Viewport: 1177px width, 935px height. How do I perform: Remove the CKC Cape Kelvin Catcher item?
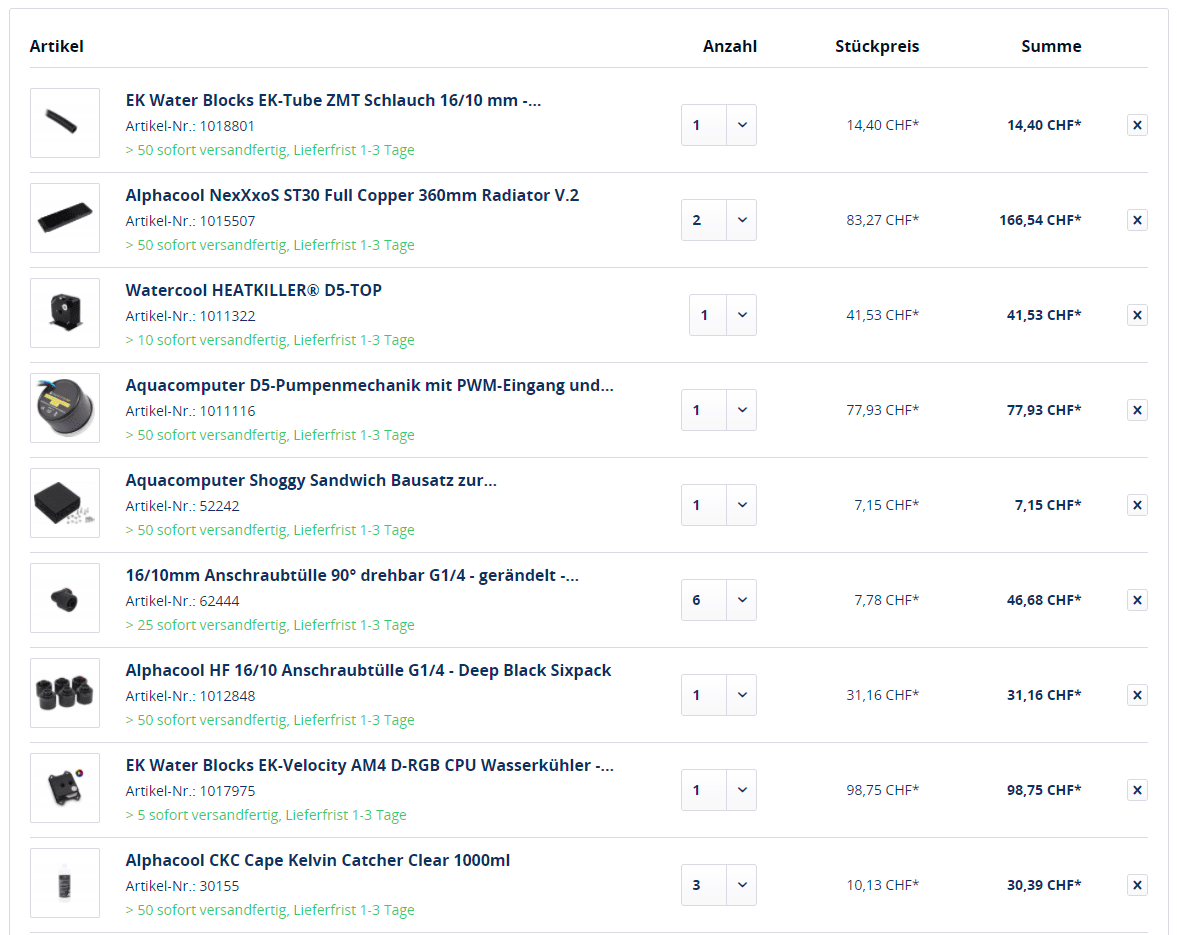pyautogui.click(x=1137, y=885)
